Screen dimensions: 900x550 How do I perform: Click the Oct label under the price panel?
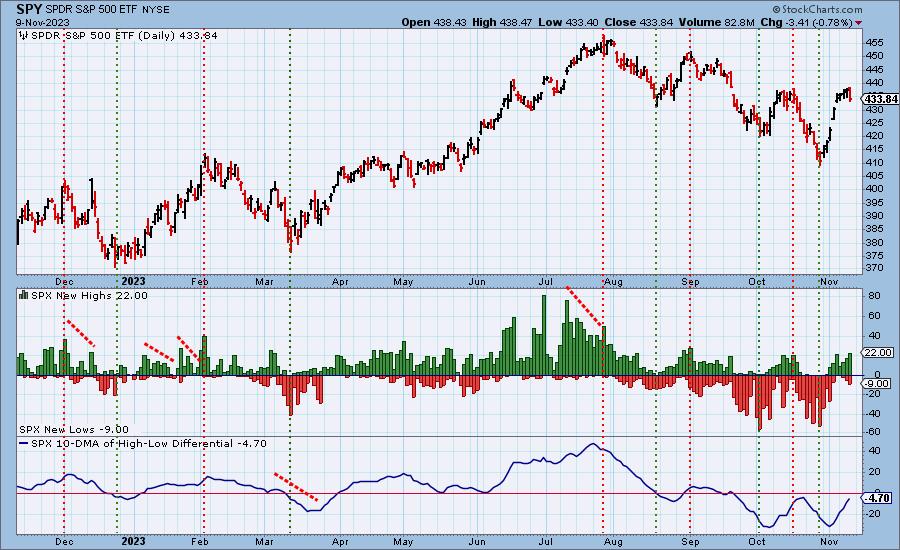point(757,282)
